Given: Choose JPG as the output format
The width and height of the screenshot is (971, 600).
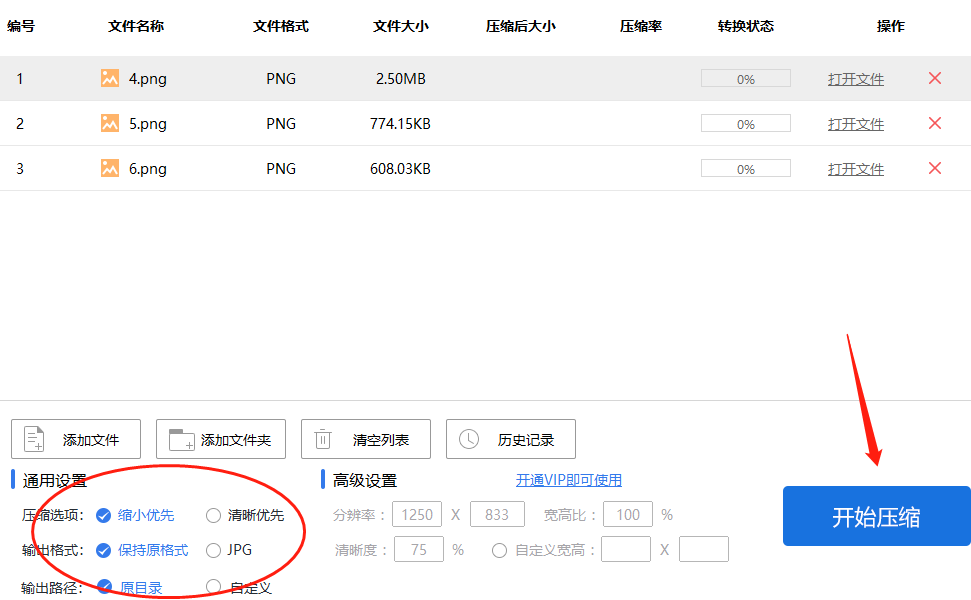Looking at the screenshot, I should [212, 549].
